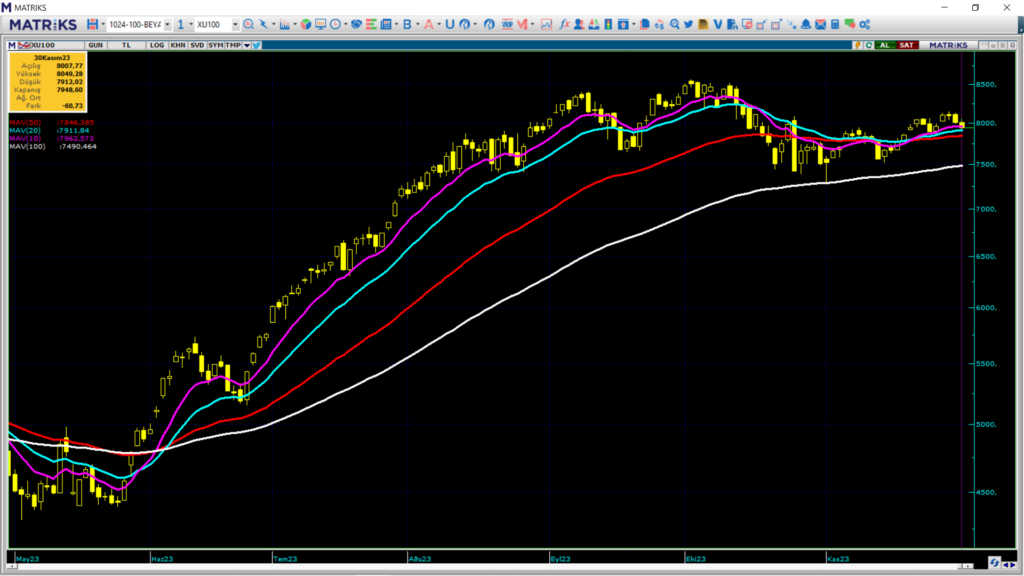Open the settings gears icon
The height and width of the screenshot is (576, 1024).
coord(864,24)
